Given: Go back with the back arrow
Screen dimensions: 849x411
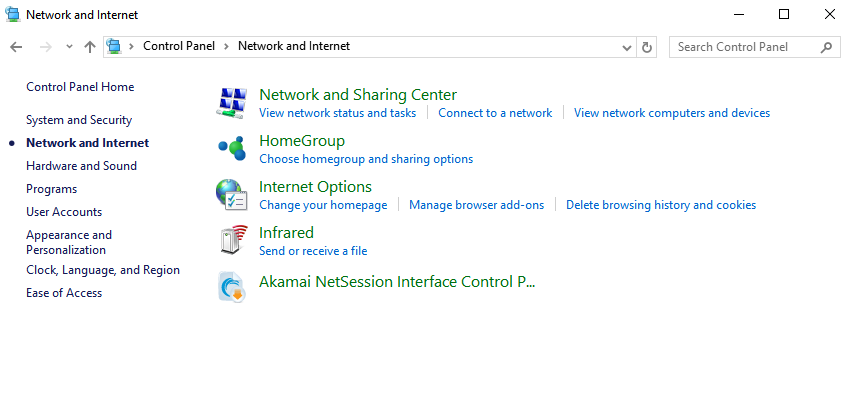Looking at the screenshot, I should (x=16, y=47).
